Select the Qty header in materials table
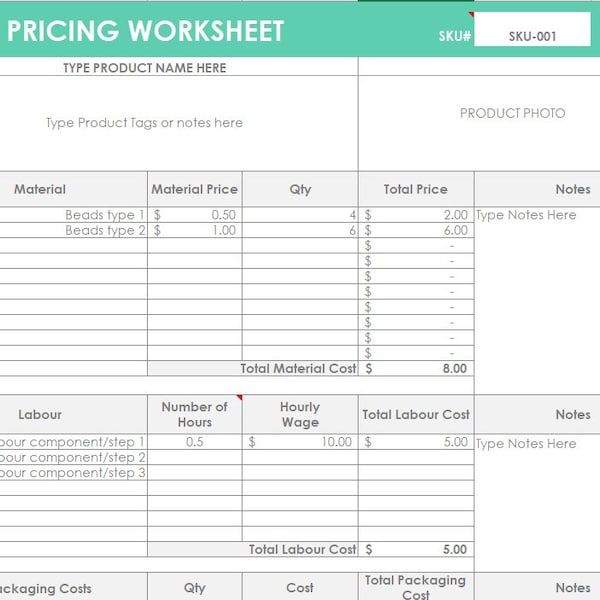 click(x=300, y=189)
